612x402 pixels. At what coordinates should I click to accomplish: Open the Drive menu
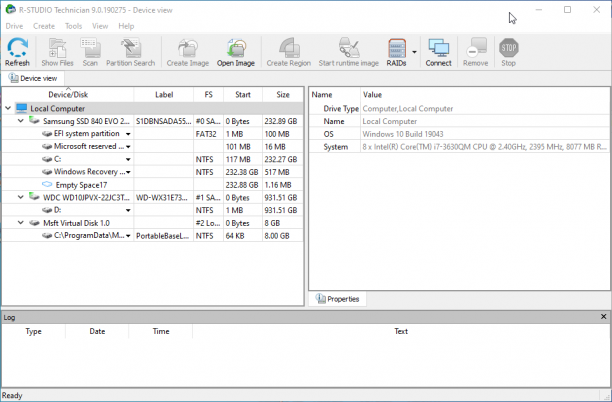coord(14,26)
